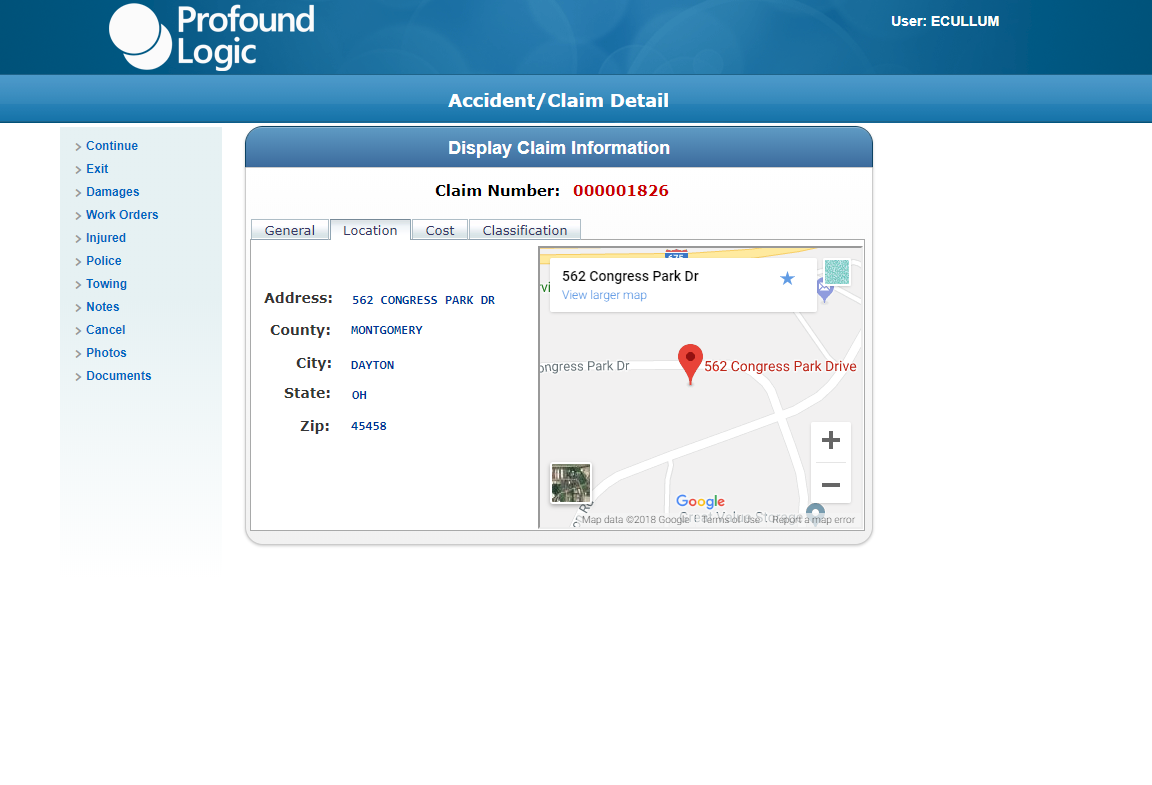
Task: Click the red map pin marker
Action: [x=690, y=364]
